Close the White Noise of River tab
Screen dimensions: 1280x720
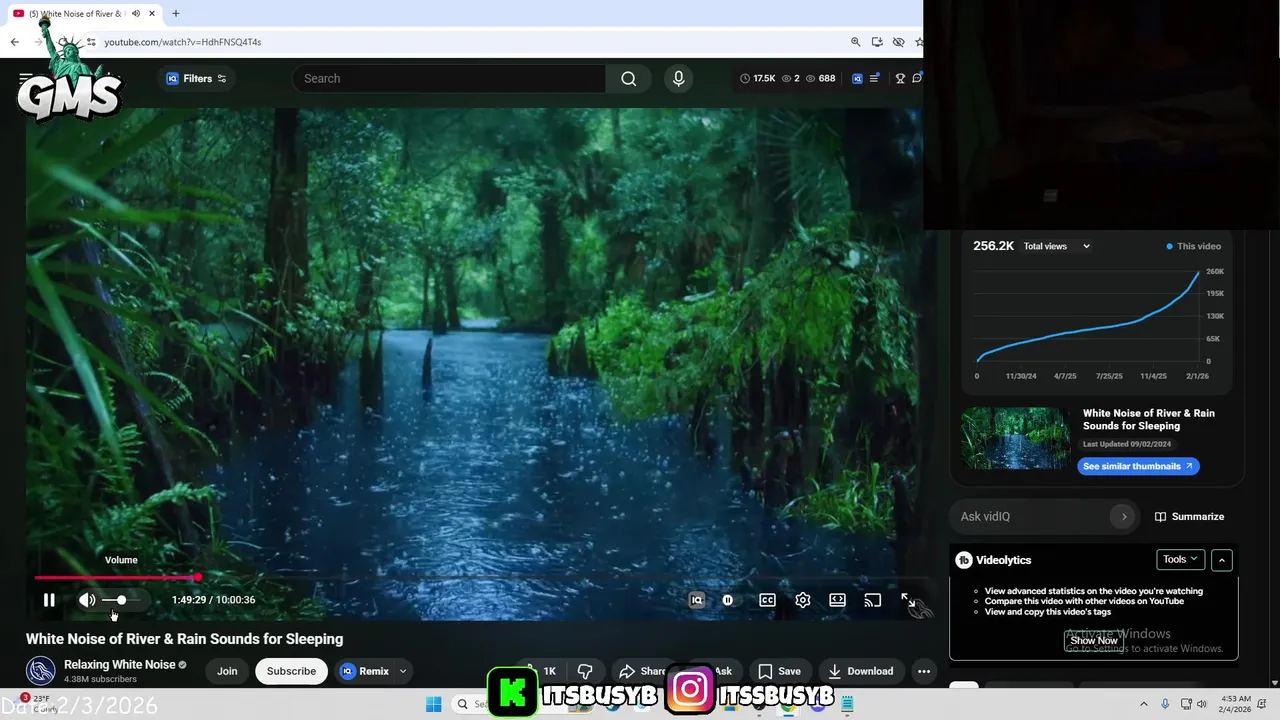click(x=152, y=14)
